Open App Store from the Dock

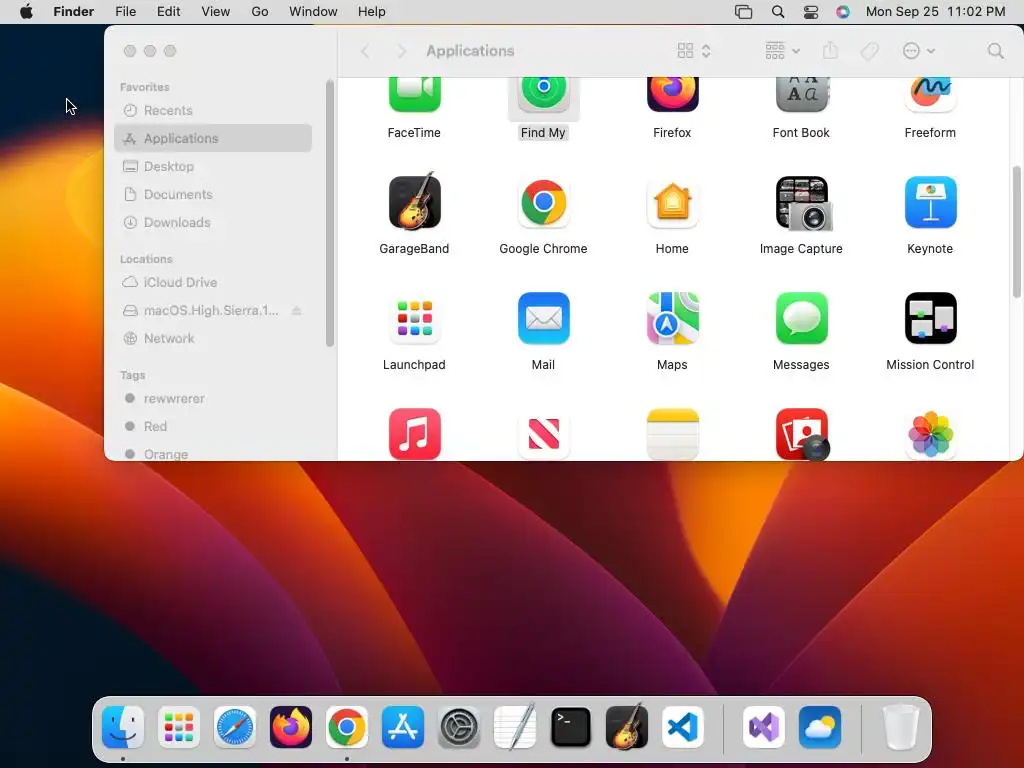click(x=403, y=727)
